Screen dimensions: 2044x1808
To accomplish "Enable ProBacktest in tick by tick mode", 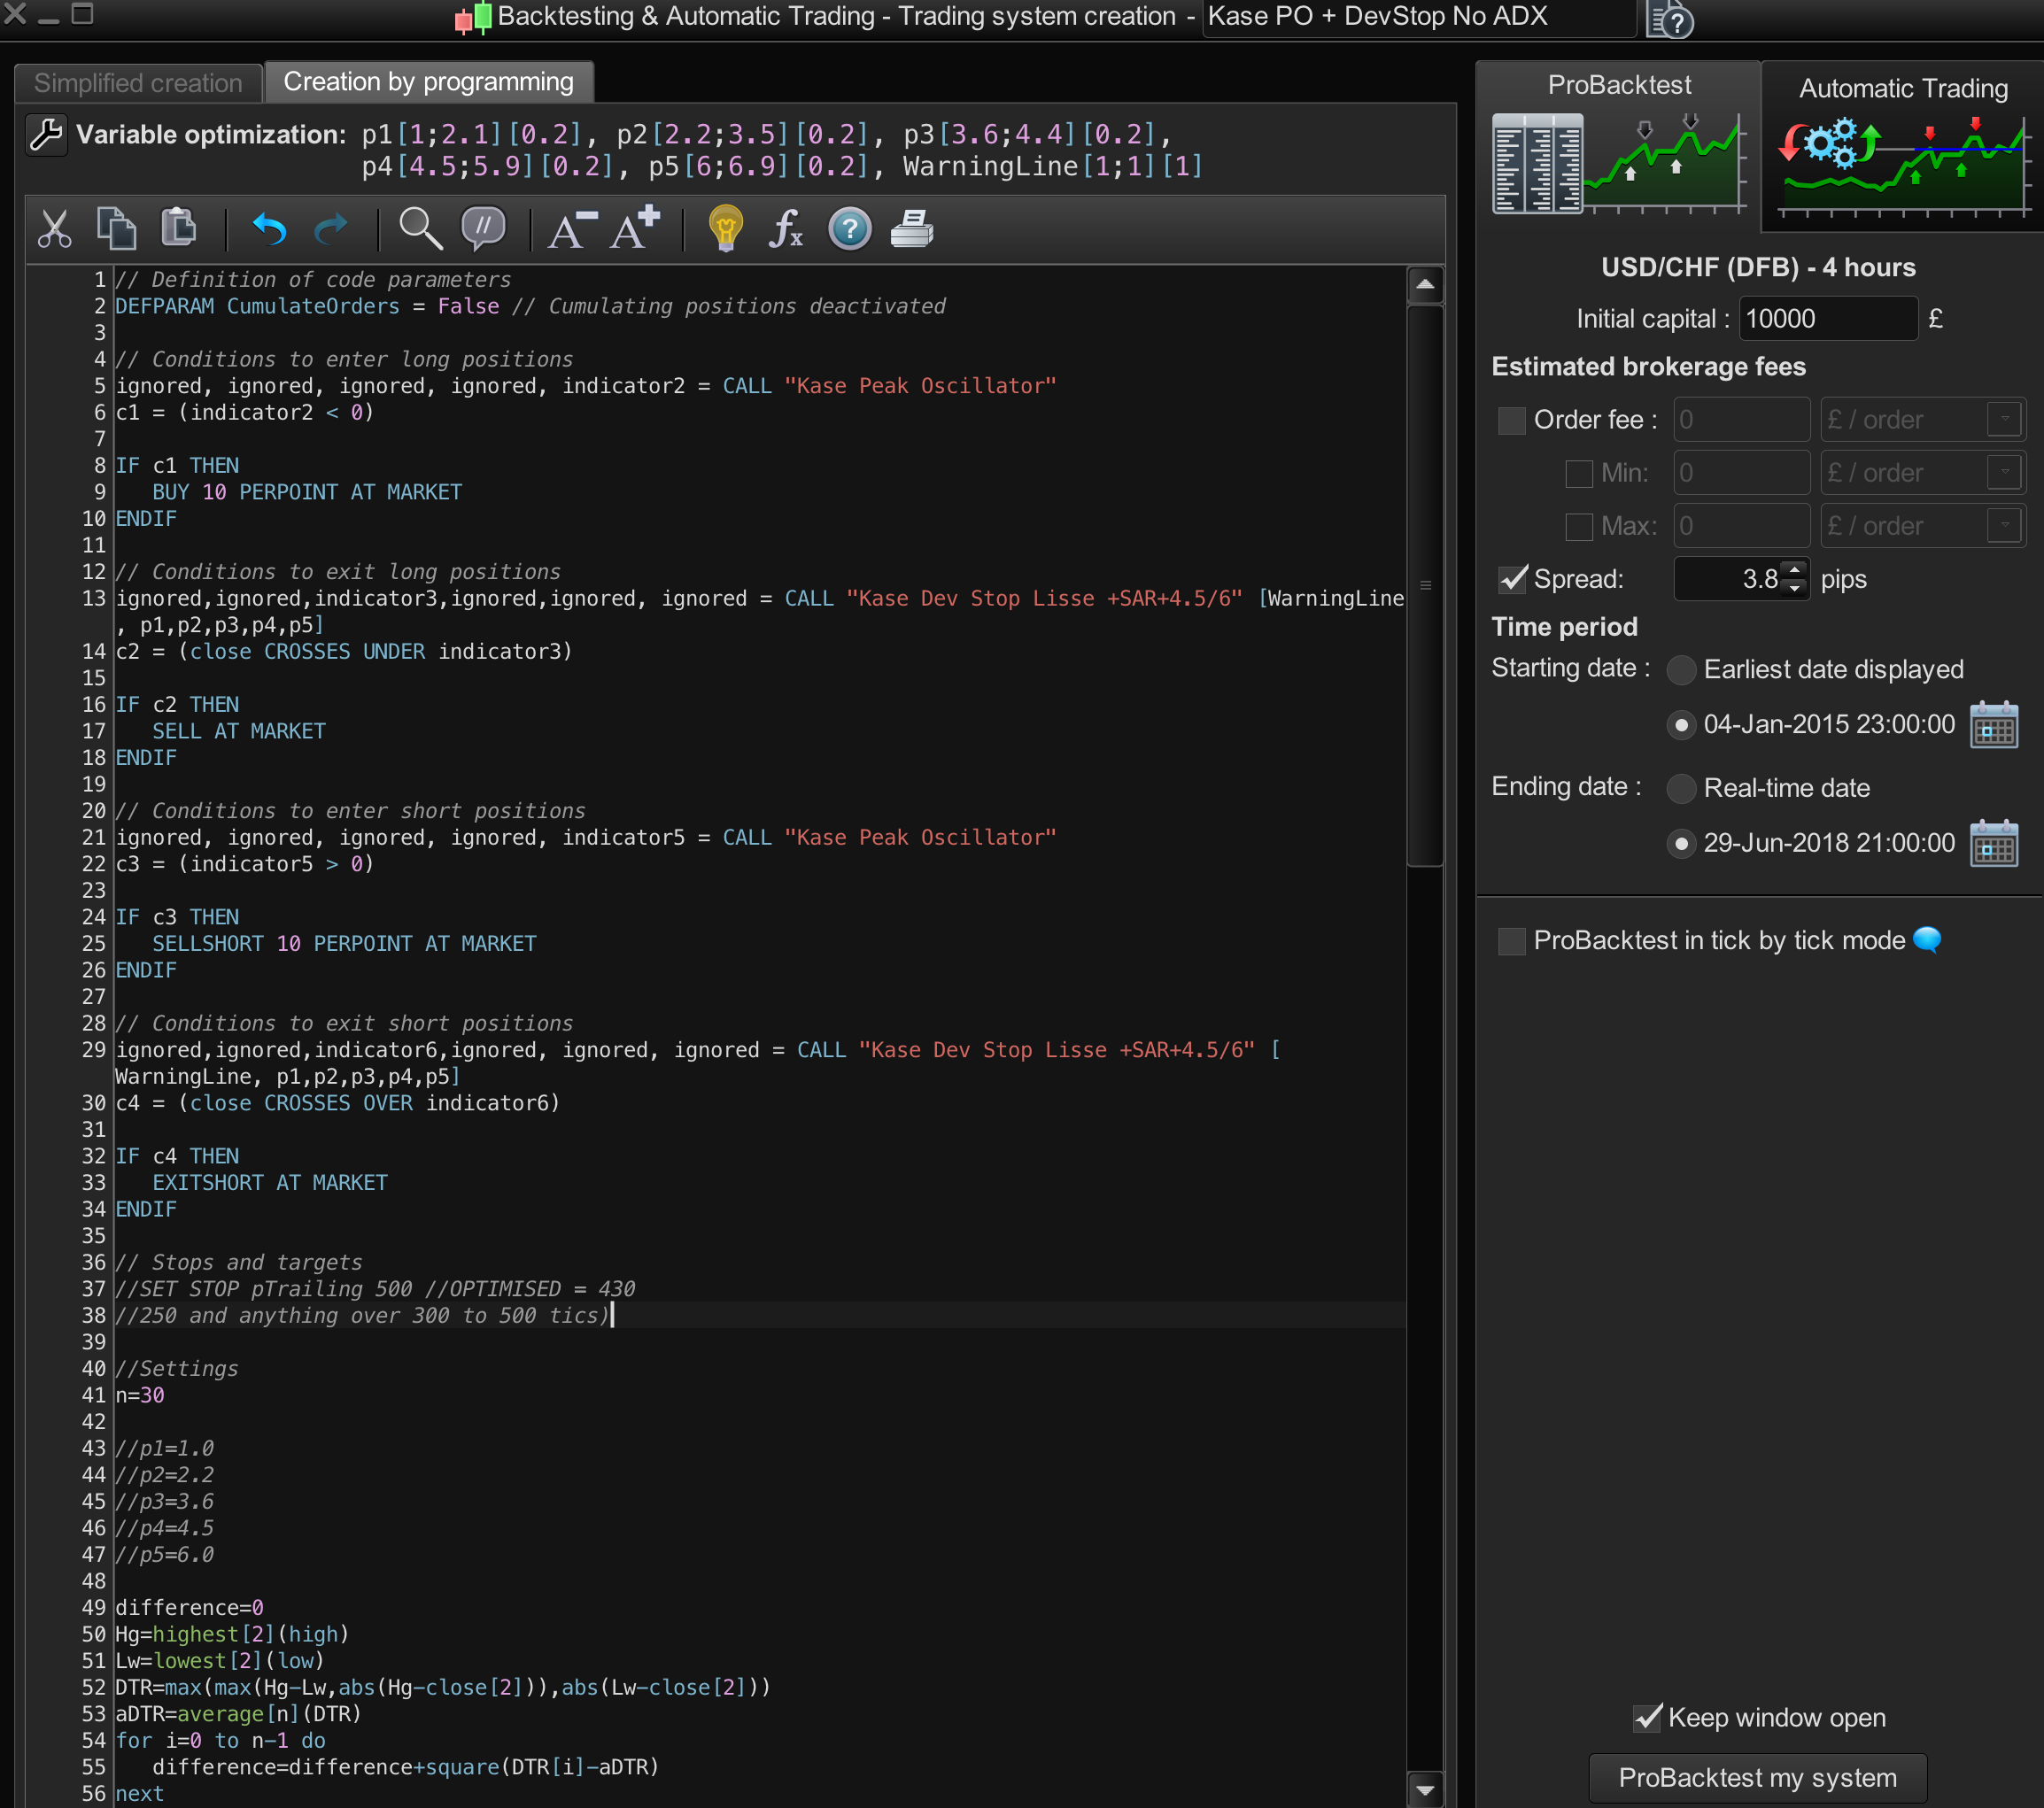I will [x=1511, y=941].
